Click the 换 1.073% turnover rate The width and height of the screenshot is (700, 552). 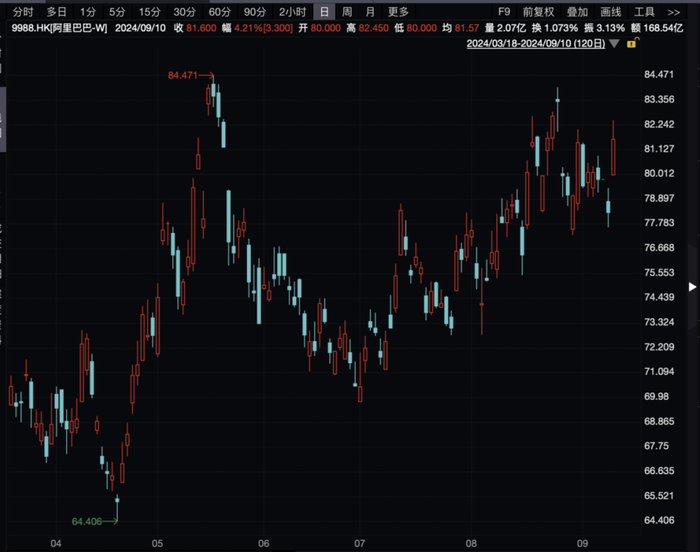pyautogui.click(x=555, y=28)
